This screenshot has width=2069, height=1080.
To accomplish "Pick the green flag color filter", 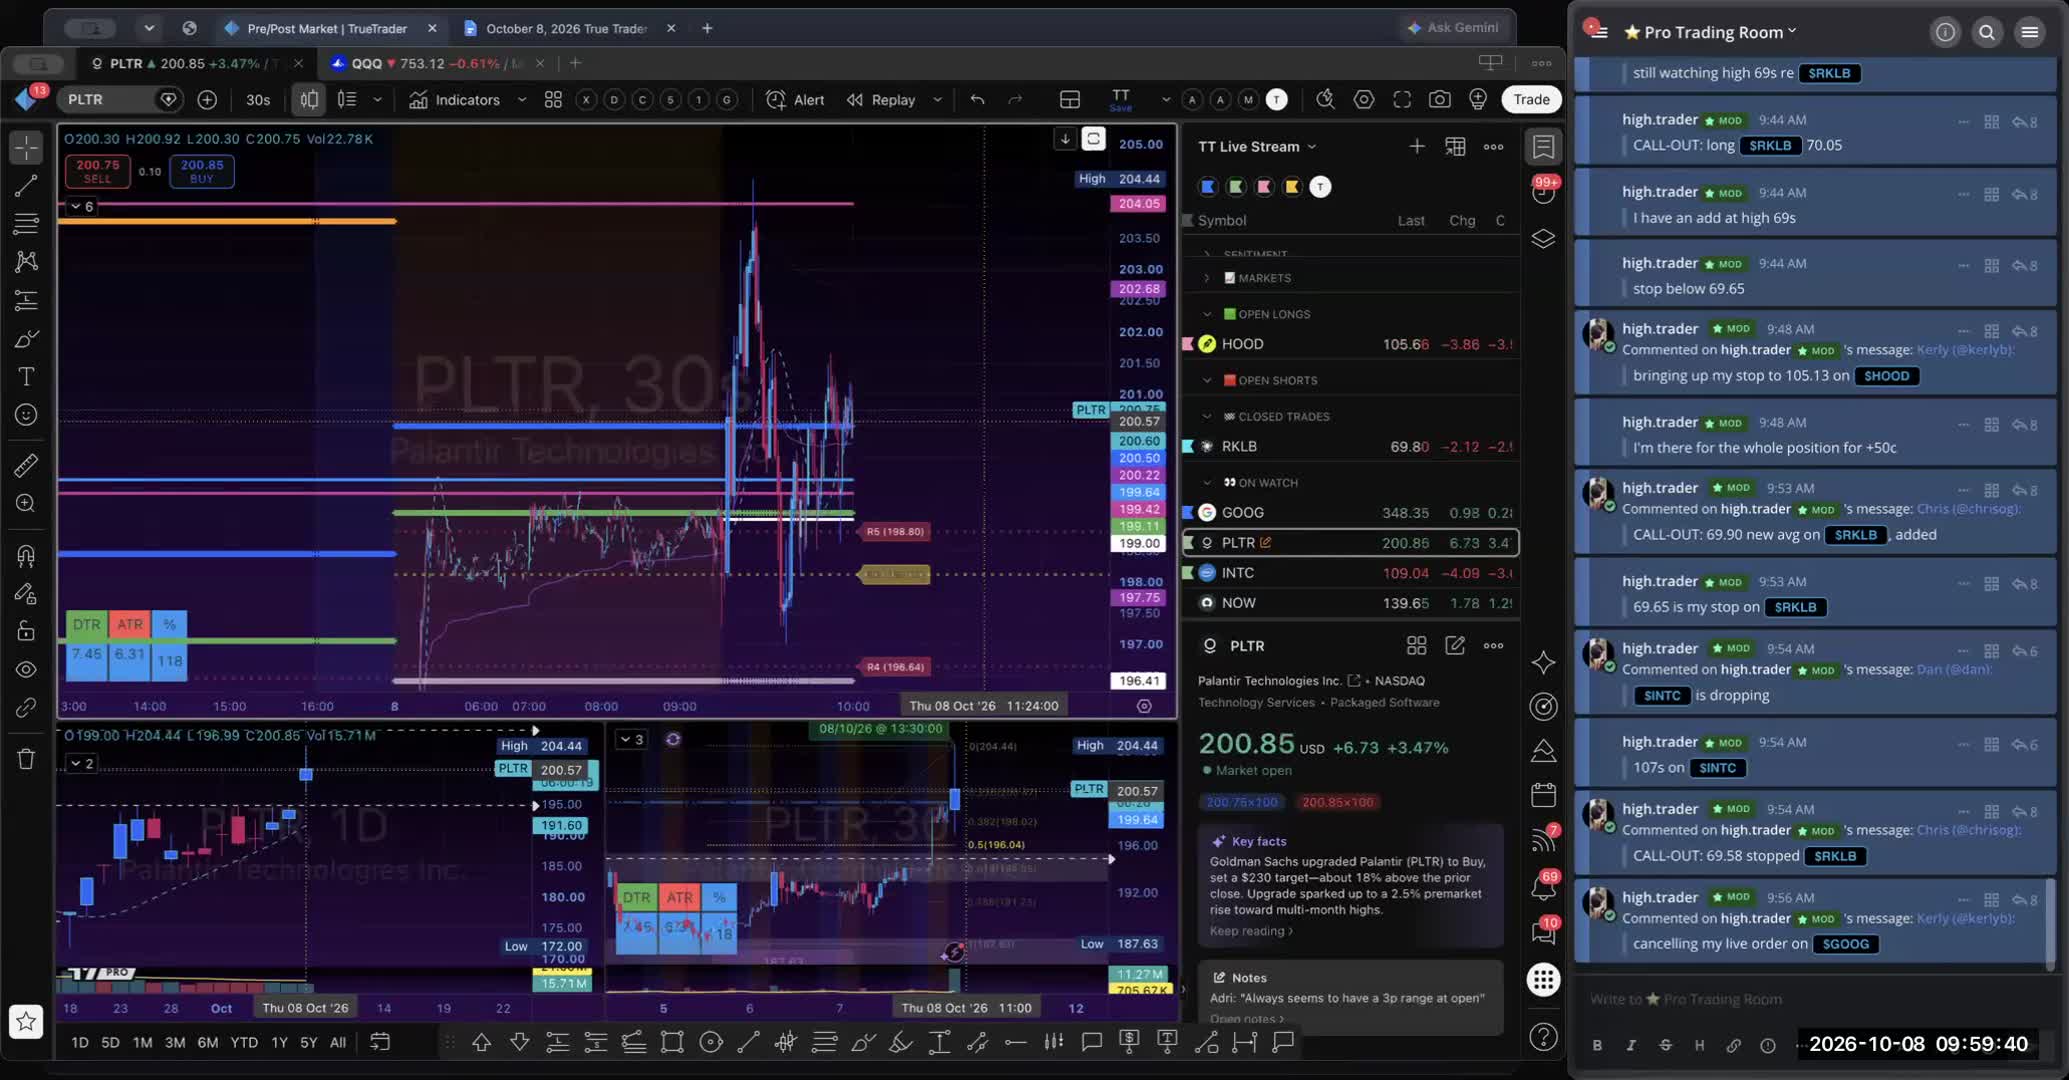I will [1236, 186].
